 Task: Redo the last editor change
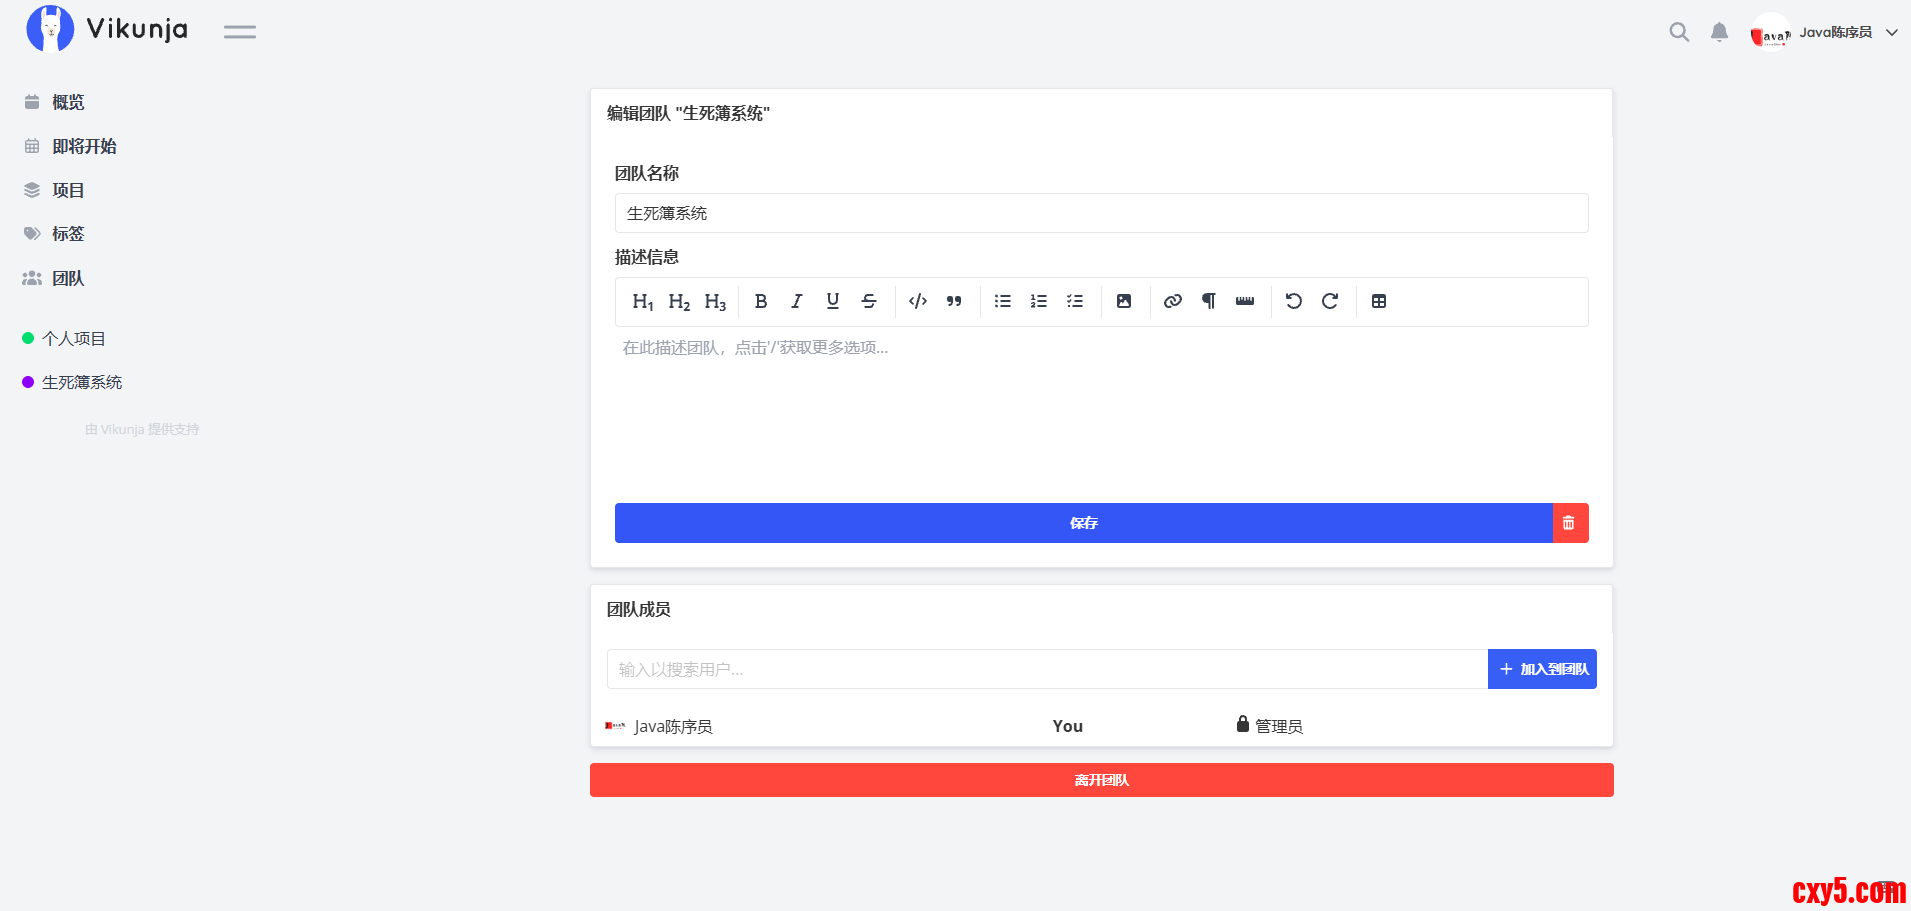1330,301
